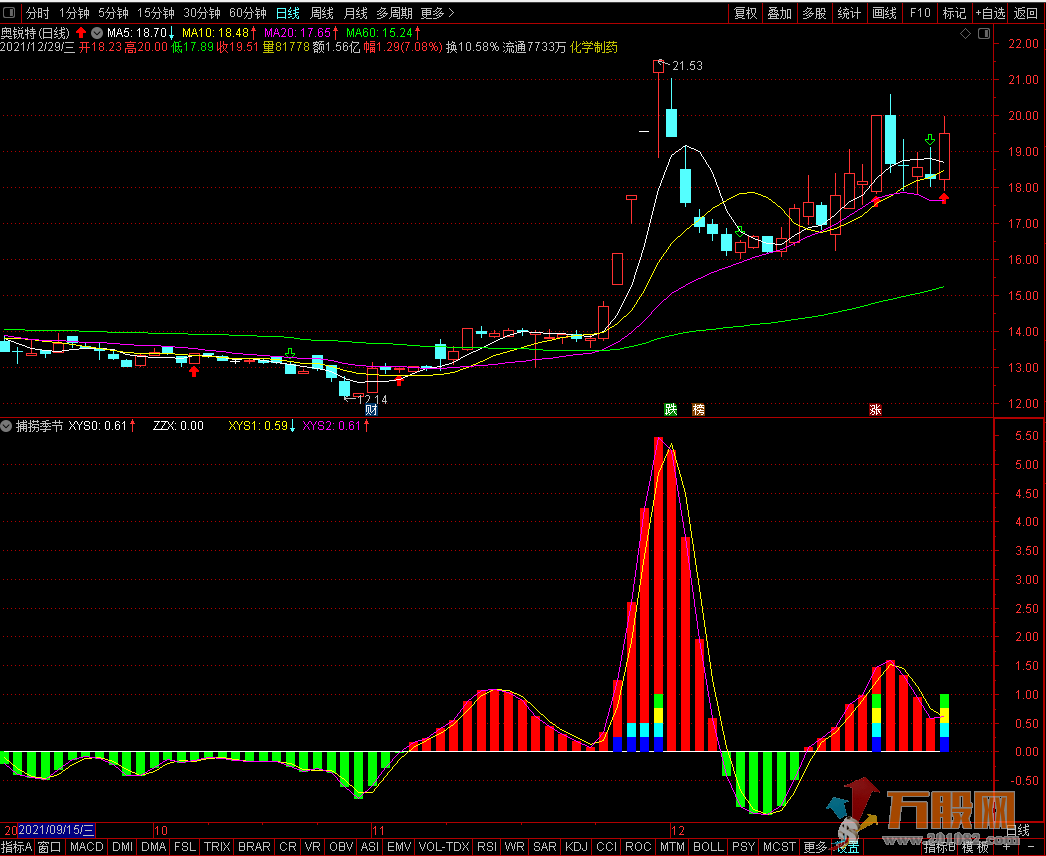Switch to the 60分钟 chart period
Screen dimensions: 1046x856
(248, 13)
